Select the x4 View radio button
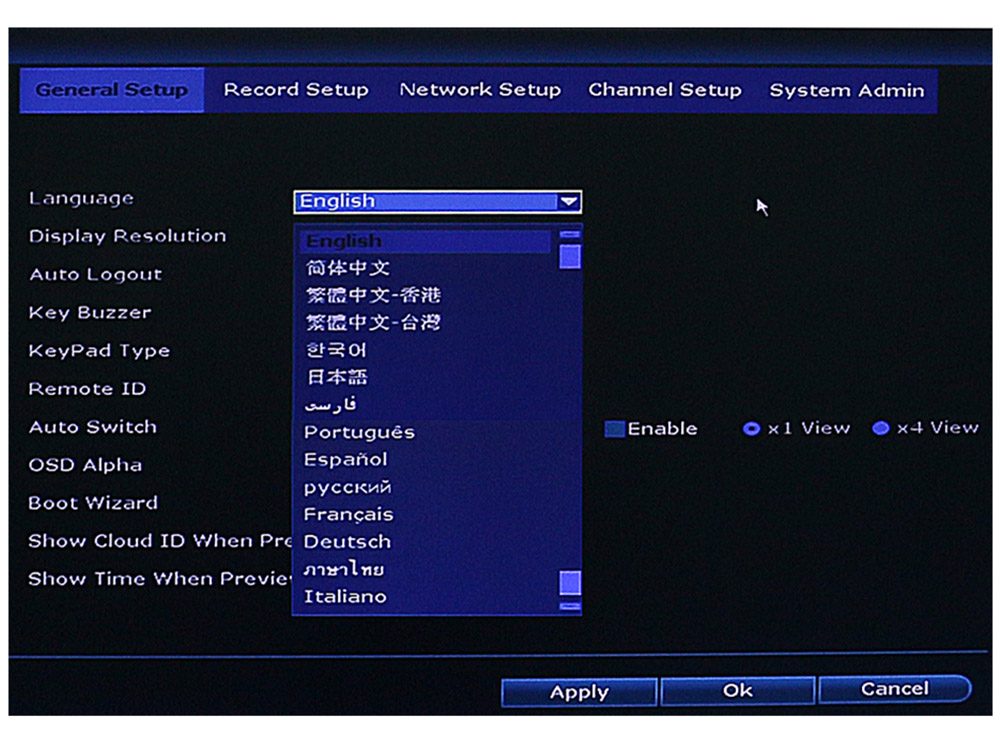 tap(880, 429)
